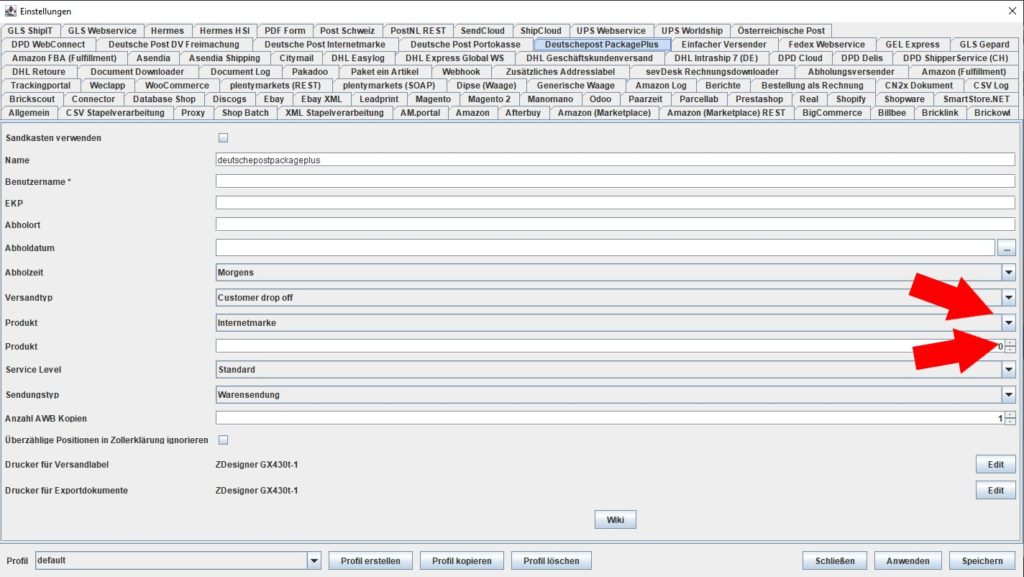The image size is (1024, 577).
Task: Open the Wiki button
Action: [615, 520]
